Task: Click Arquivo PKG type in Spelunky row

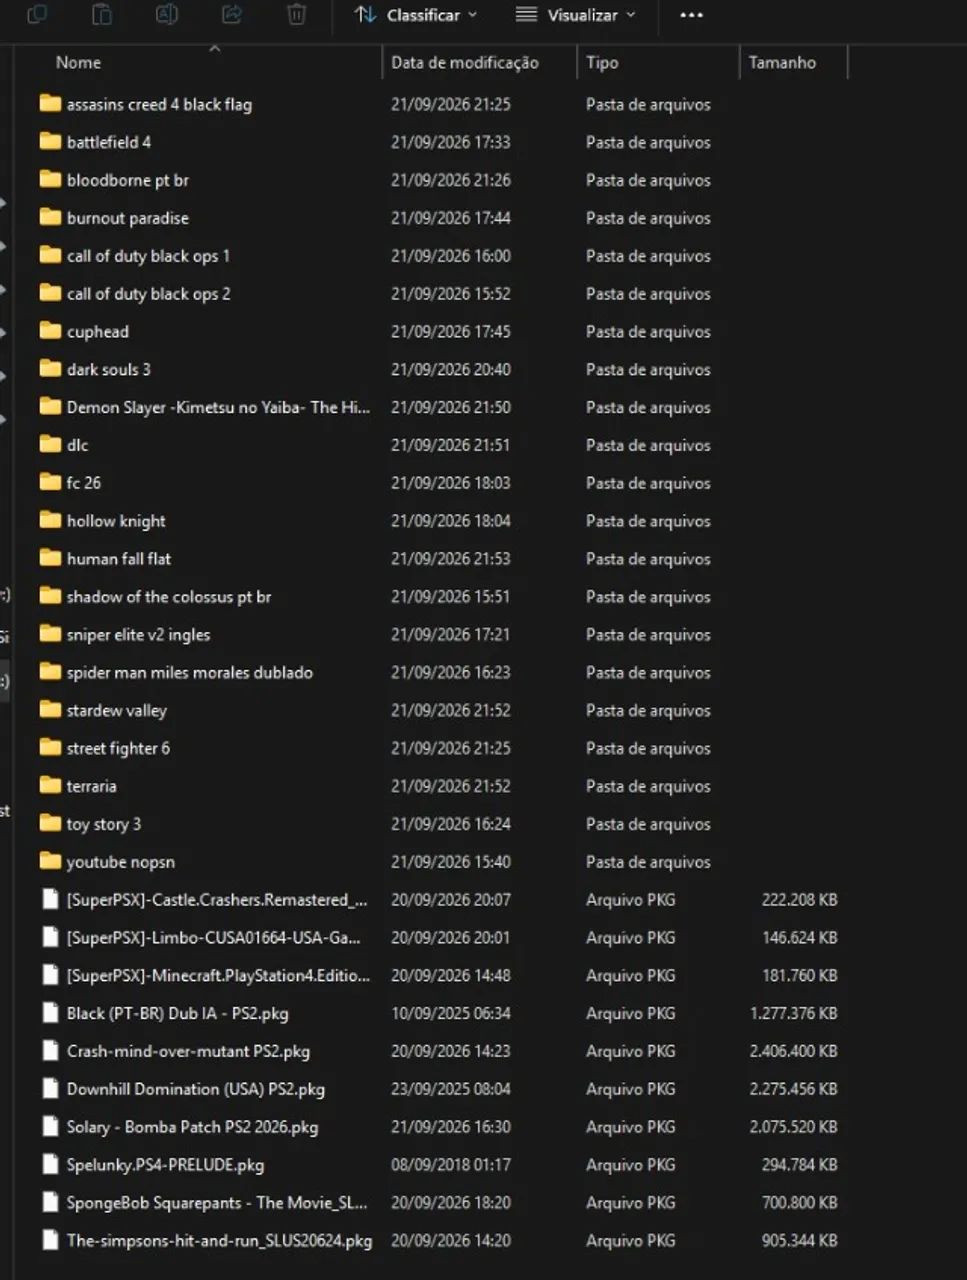Action: tap(631, 1165)
